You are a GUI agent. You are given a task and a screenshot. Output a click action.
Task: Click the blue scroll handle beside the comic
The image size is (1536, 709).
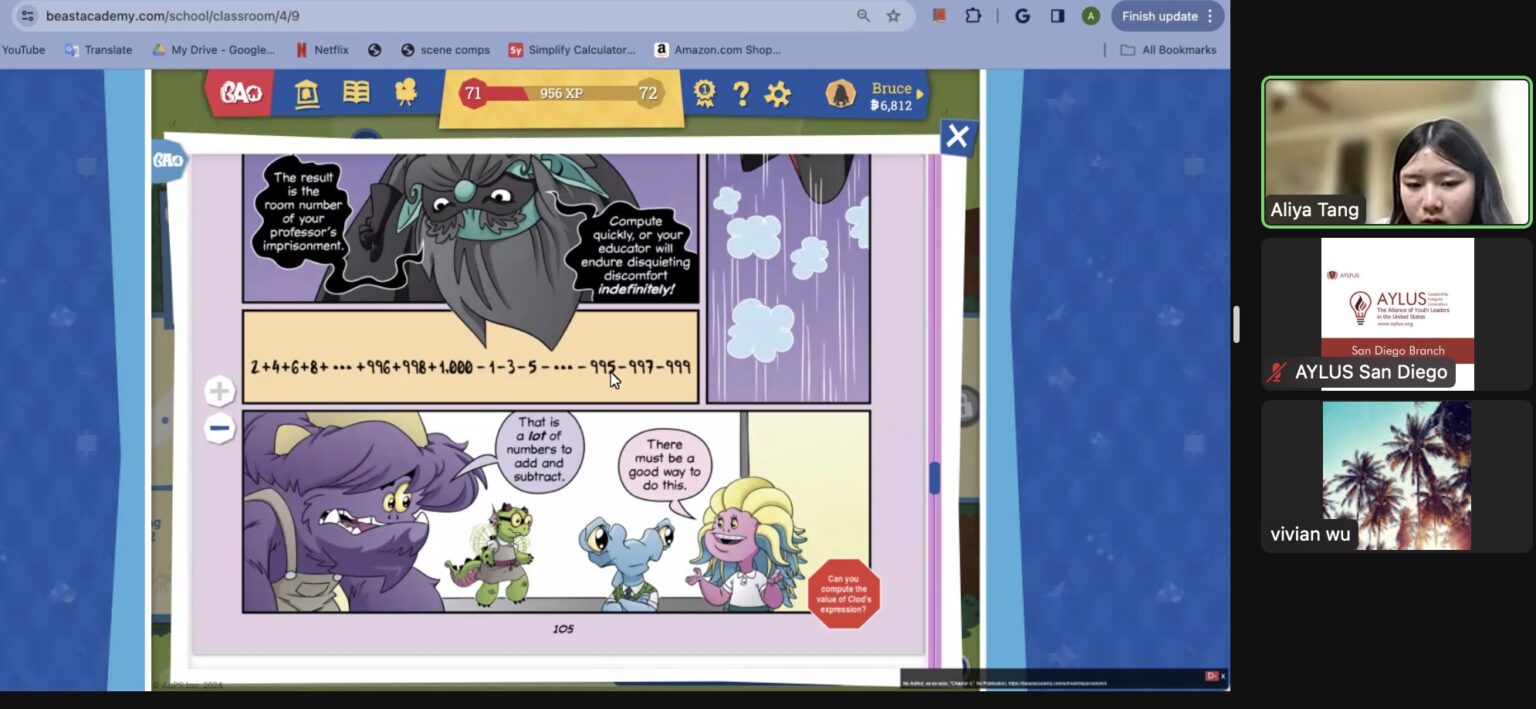(934, 478)
